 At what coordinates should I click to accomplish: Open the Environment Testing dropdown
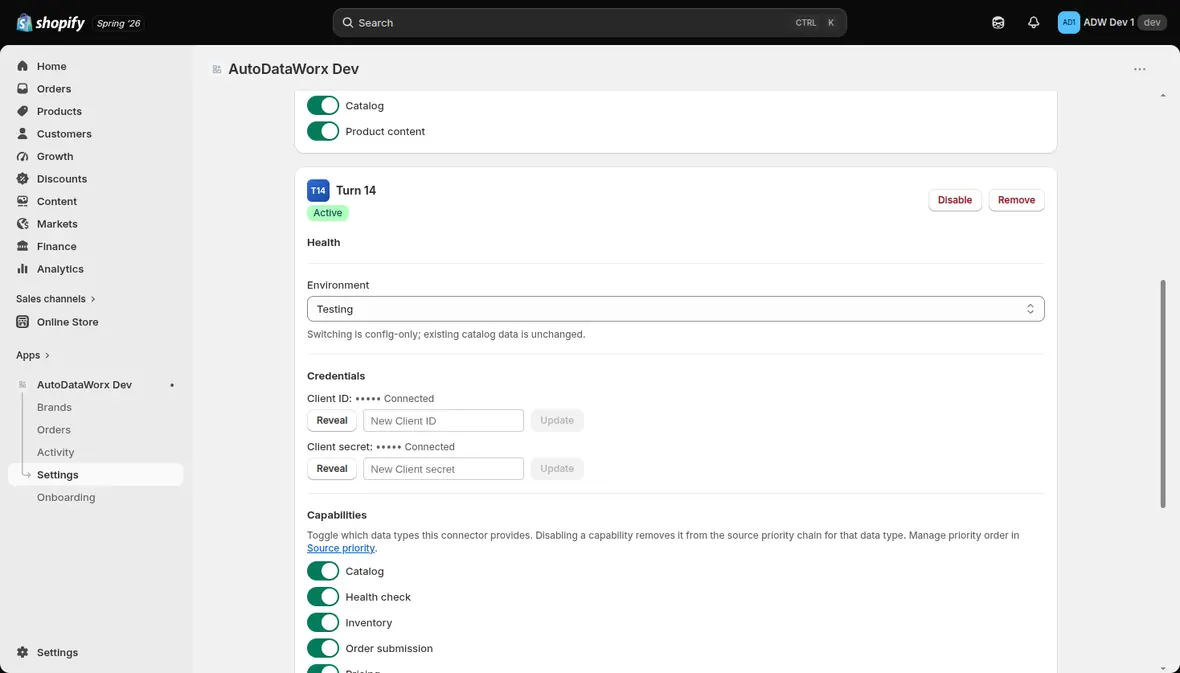pos(675,309)
